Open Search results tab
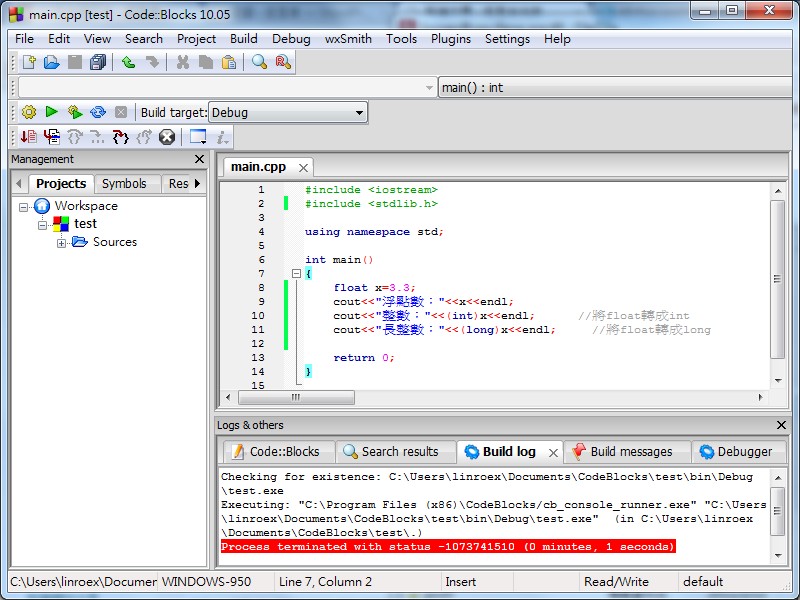The width and height of the screenshot is (800, 600). (x=394, y=452)
